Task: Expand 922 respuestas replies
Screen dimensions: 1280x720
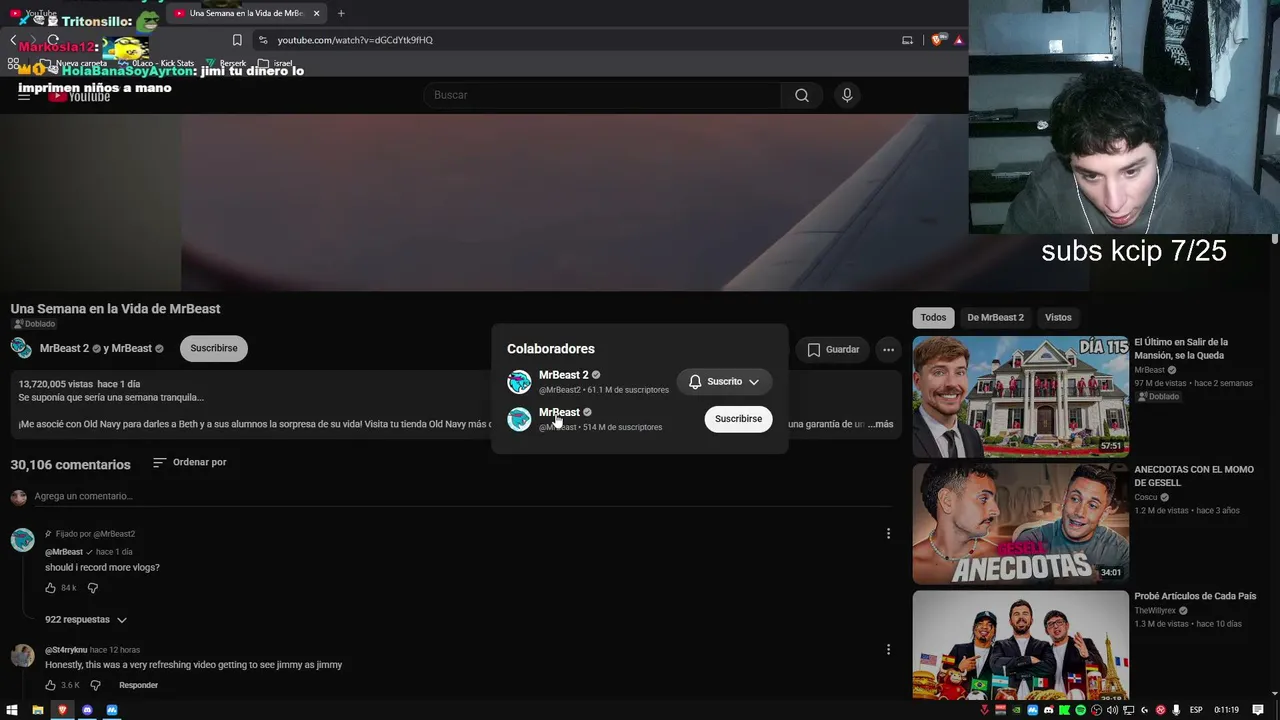Action: pos(86,620)
